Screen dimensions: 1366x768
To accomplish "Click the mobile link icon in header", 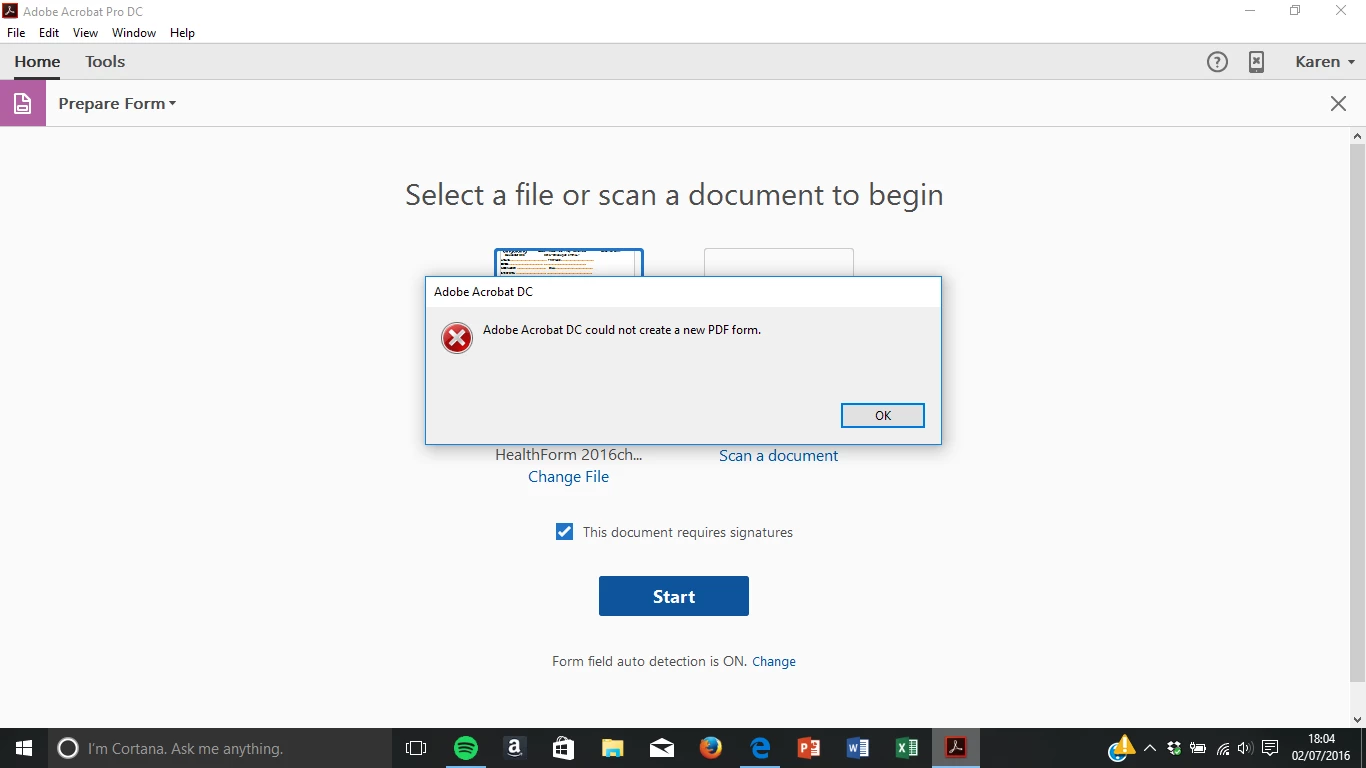I will click(x=1256, y=62).
